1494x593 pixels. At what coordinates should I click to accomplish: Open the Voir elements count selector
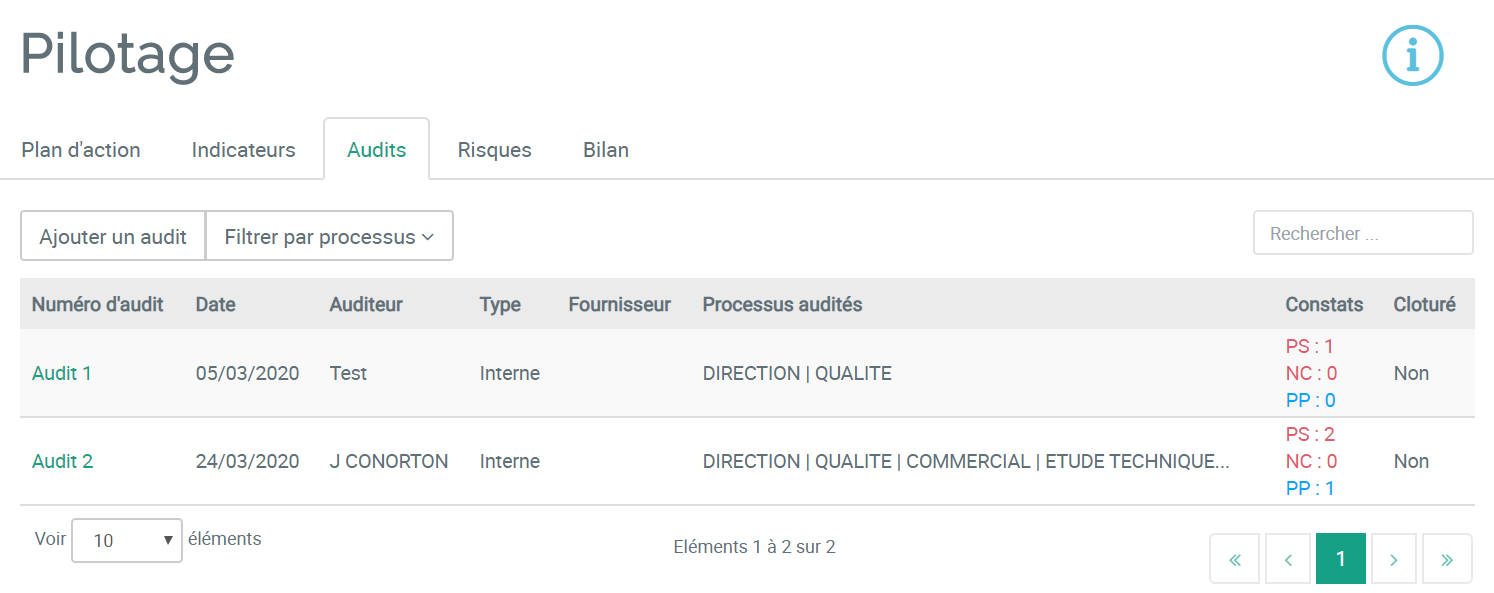[127, 540]
